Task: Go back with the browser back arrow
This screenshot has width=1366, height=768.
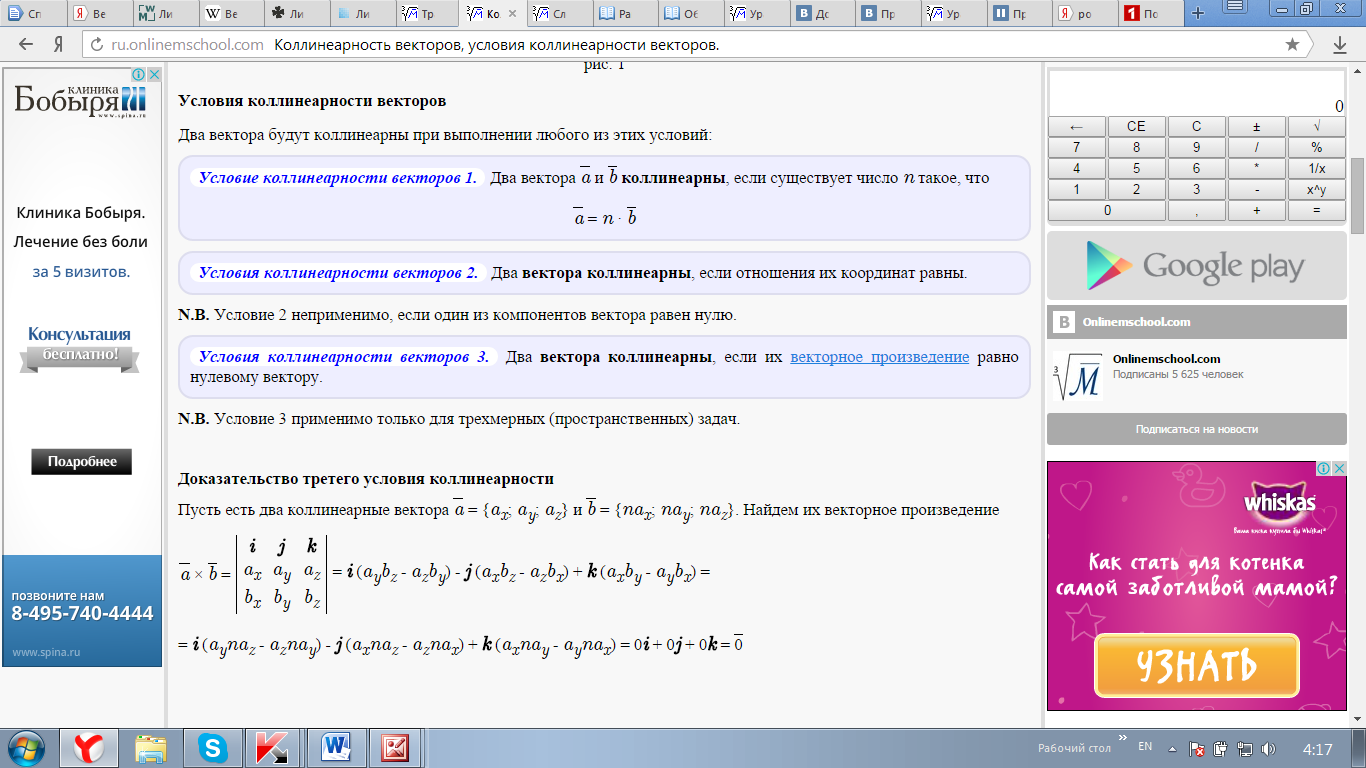Action: 26,45
